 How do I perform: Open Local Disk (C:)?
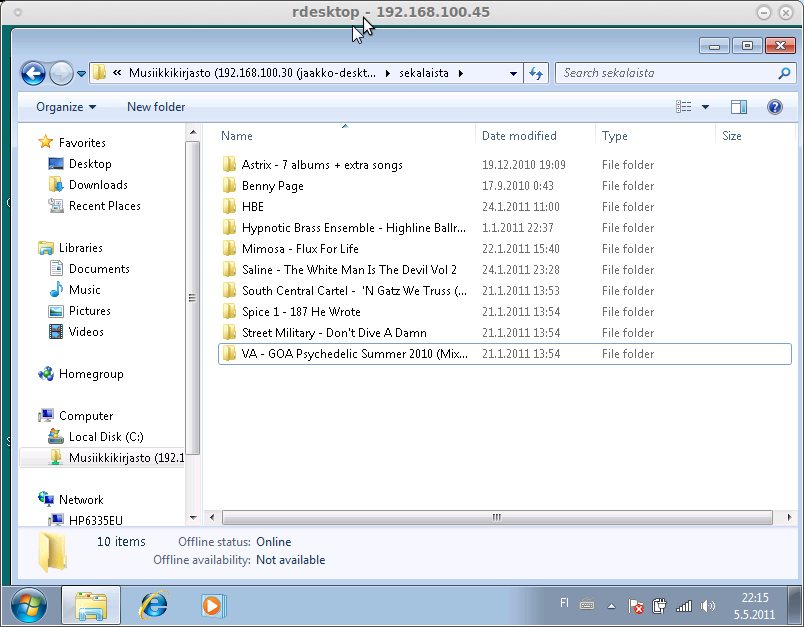click(106, 437)
